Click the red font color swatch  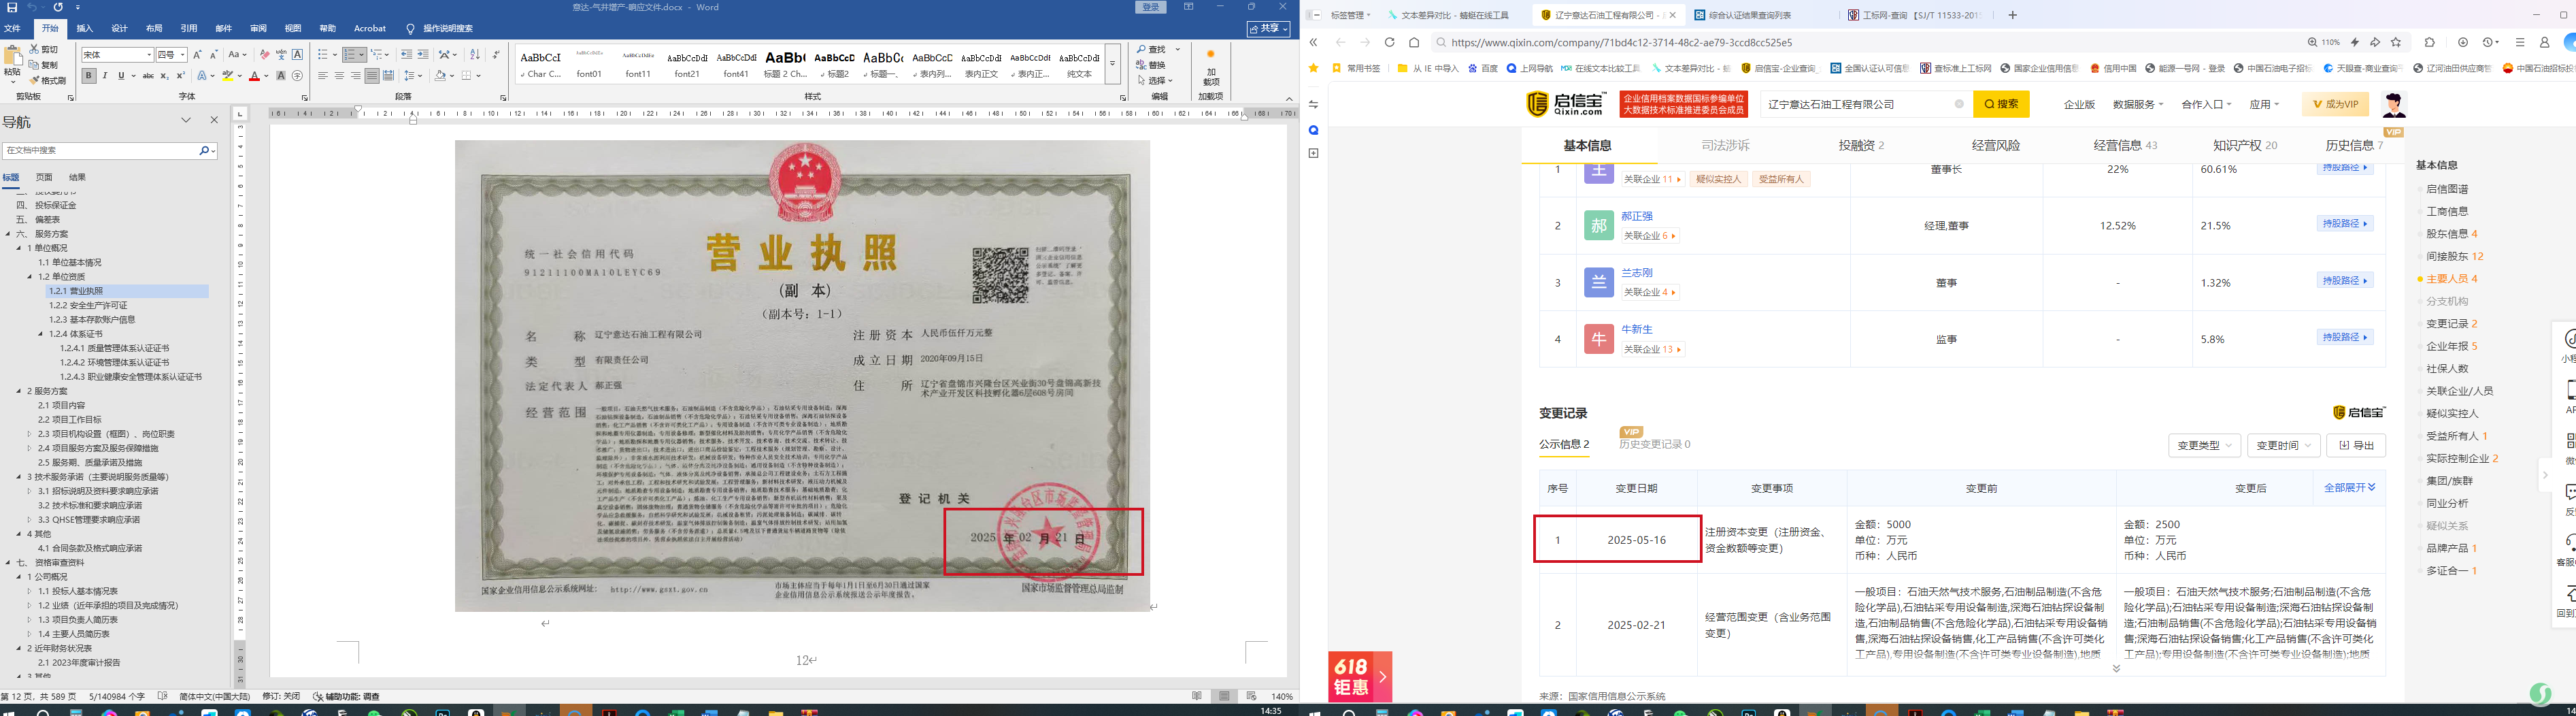254,76
